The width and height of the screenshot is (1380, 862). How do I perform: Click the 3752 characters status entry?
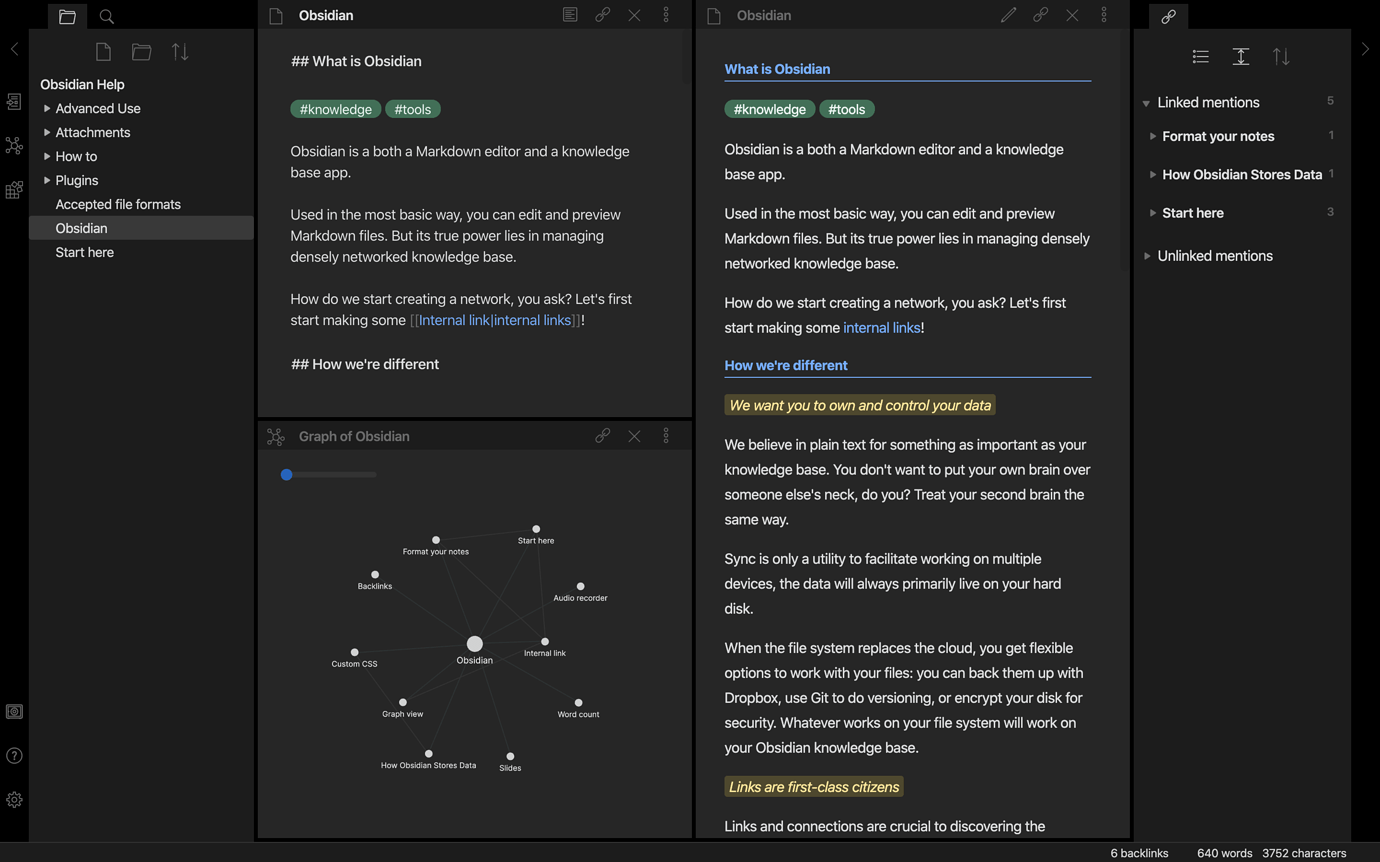point(1304,853)
